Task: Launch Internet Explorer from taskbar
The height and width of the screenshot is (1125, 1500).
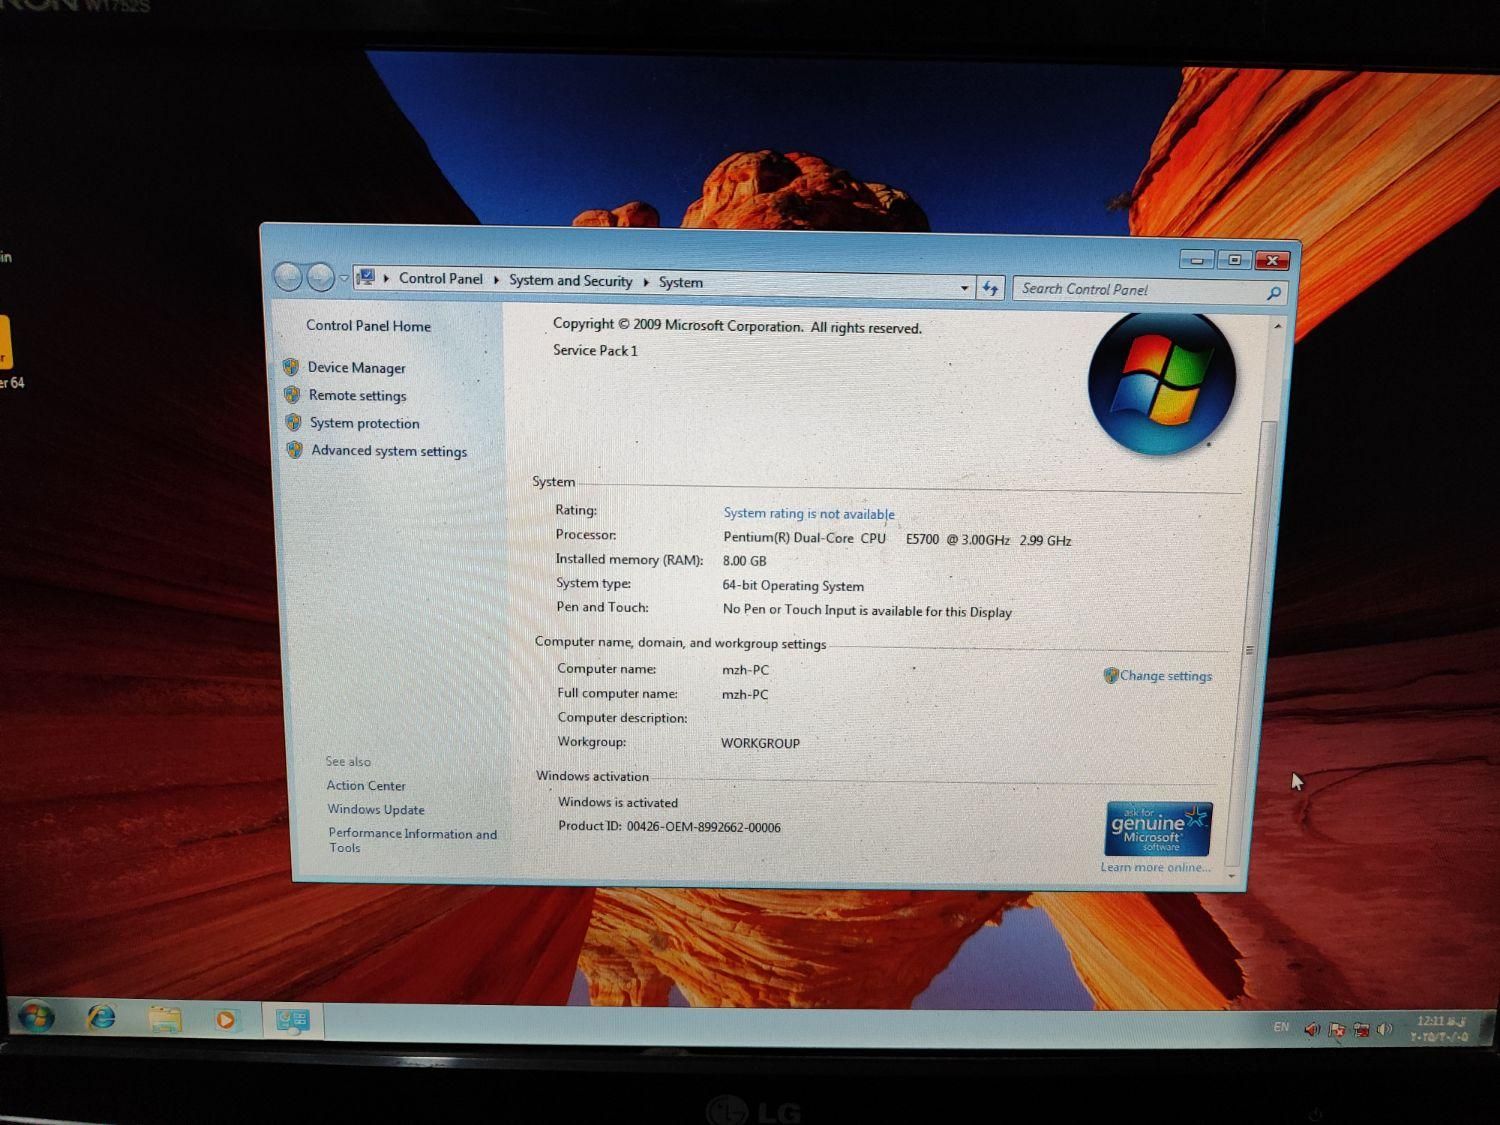Action: [101, 1019]
